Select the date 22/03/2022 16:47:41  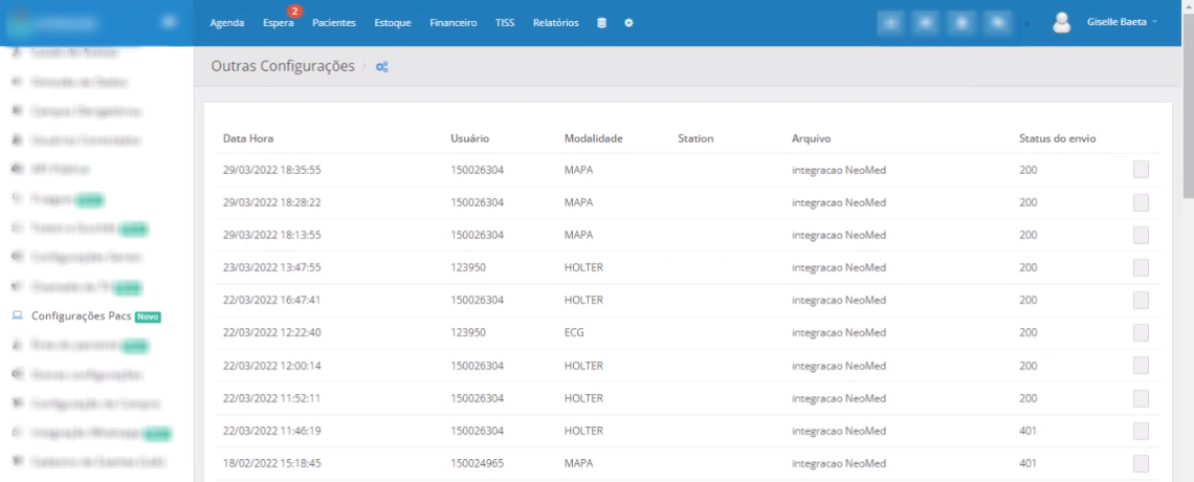pos(272,300)
